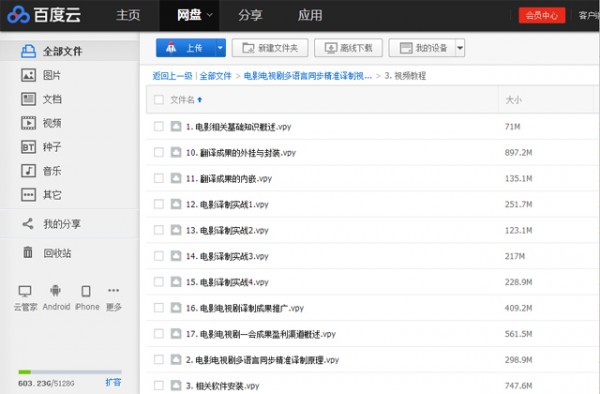600x394 pixels.
Task: Click the 897.2M size cell
Action: click(x=518, y=153)
